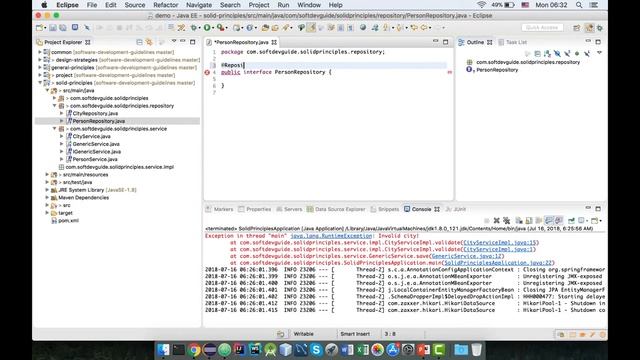640x360 pixels.
Task: Select the PersonRepository.java editor tab
Action: (241, 42)
